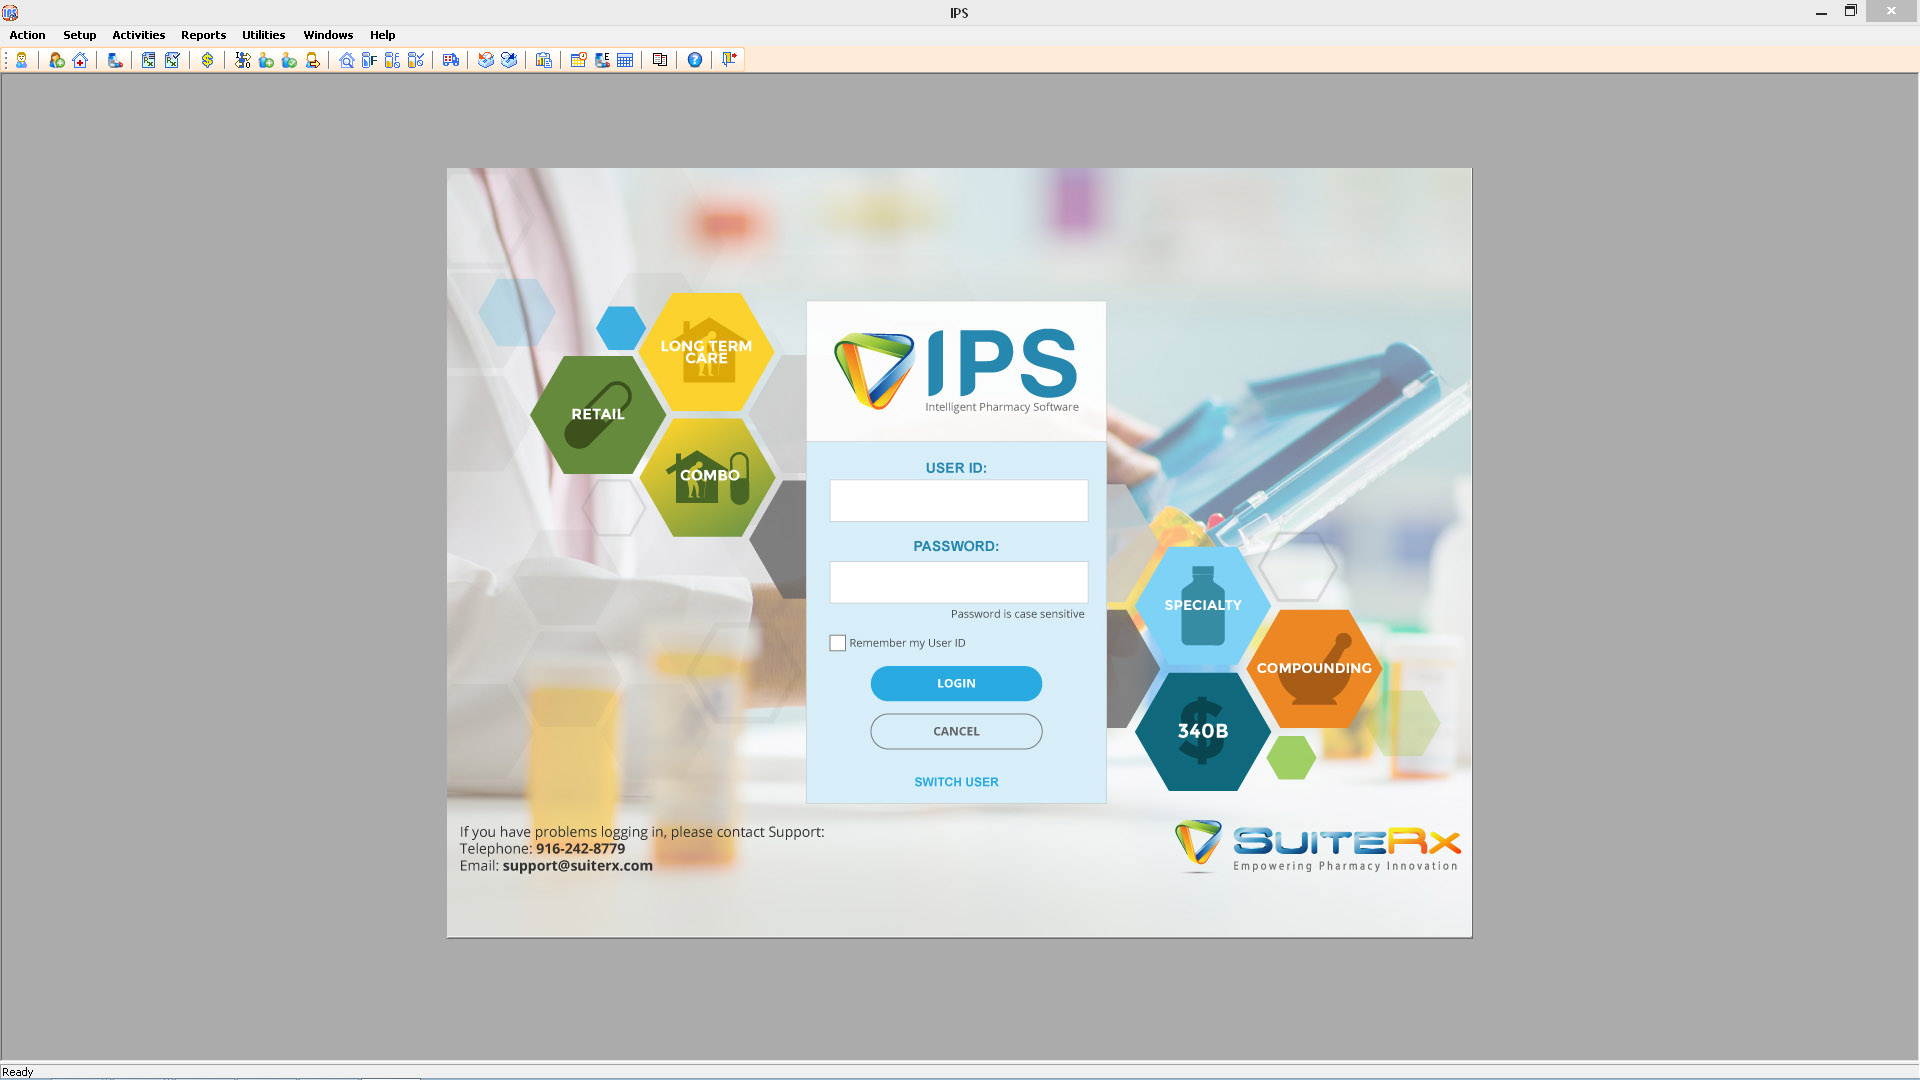Click the vial with letter F icon

(x=369, y=60)
